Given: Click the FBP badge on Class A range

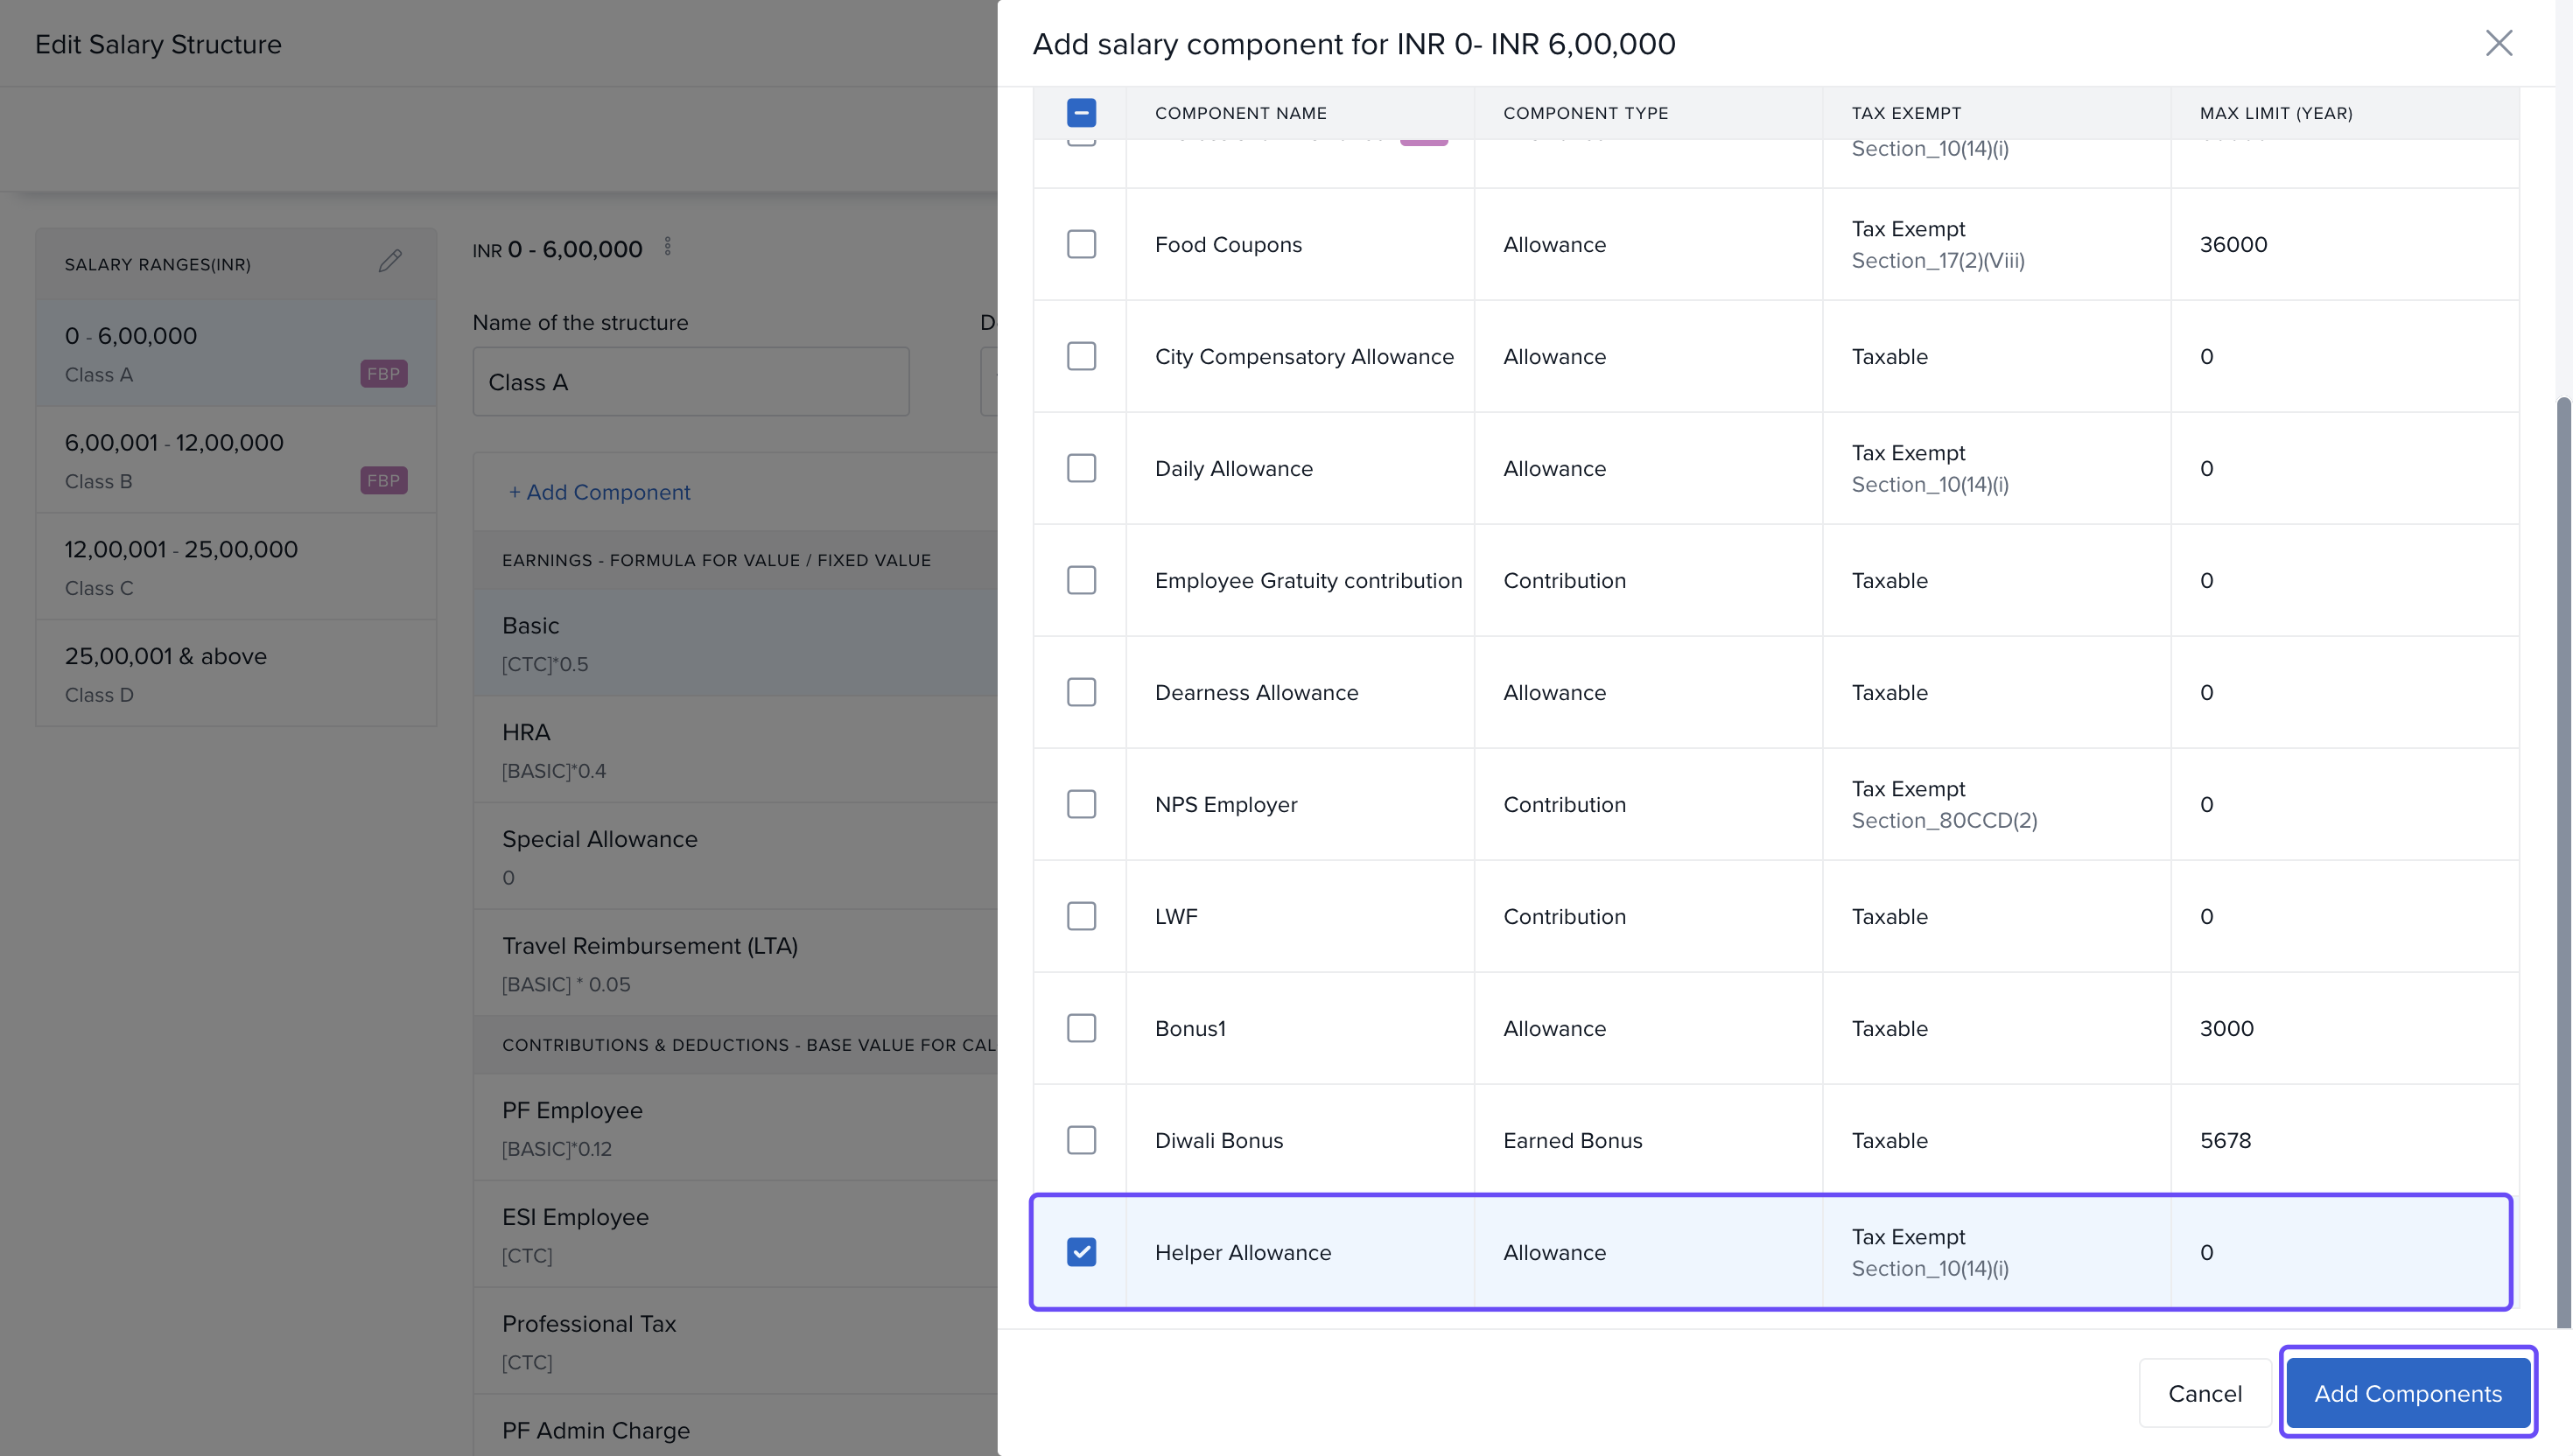Looking at the screenshot, I should click(x=383, y=374).
